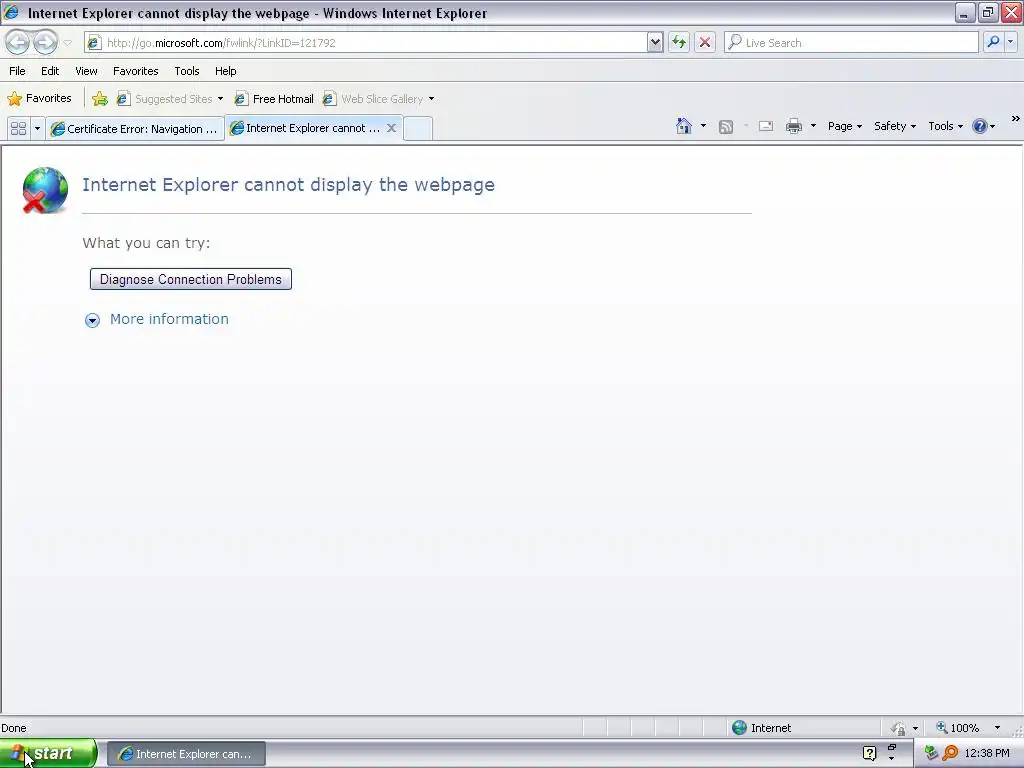Click the Print icon
Screen dimensions: 1024x768
click(x=793, y=126)
